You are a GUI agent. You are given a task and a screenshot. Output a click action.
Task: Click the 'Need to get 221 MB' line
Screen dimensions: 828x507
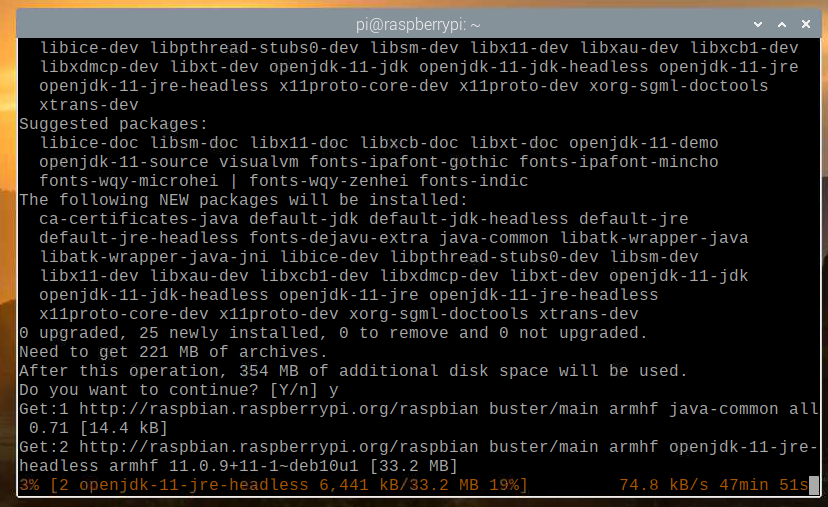point(173,351)
